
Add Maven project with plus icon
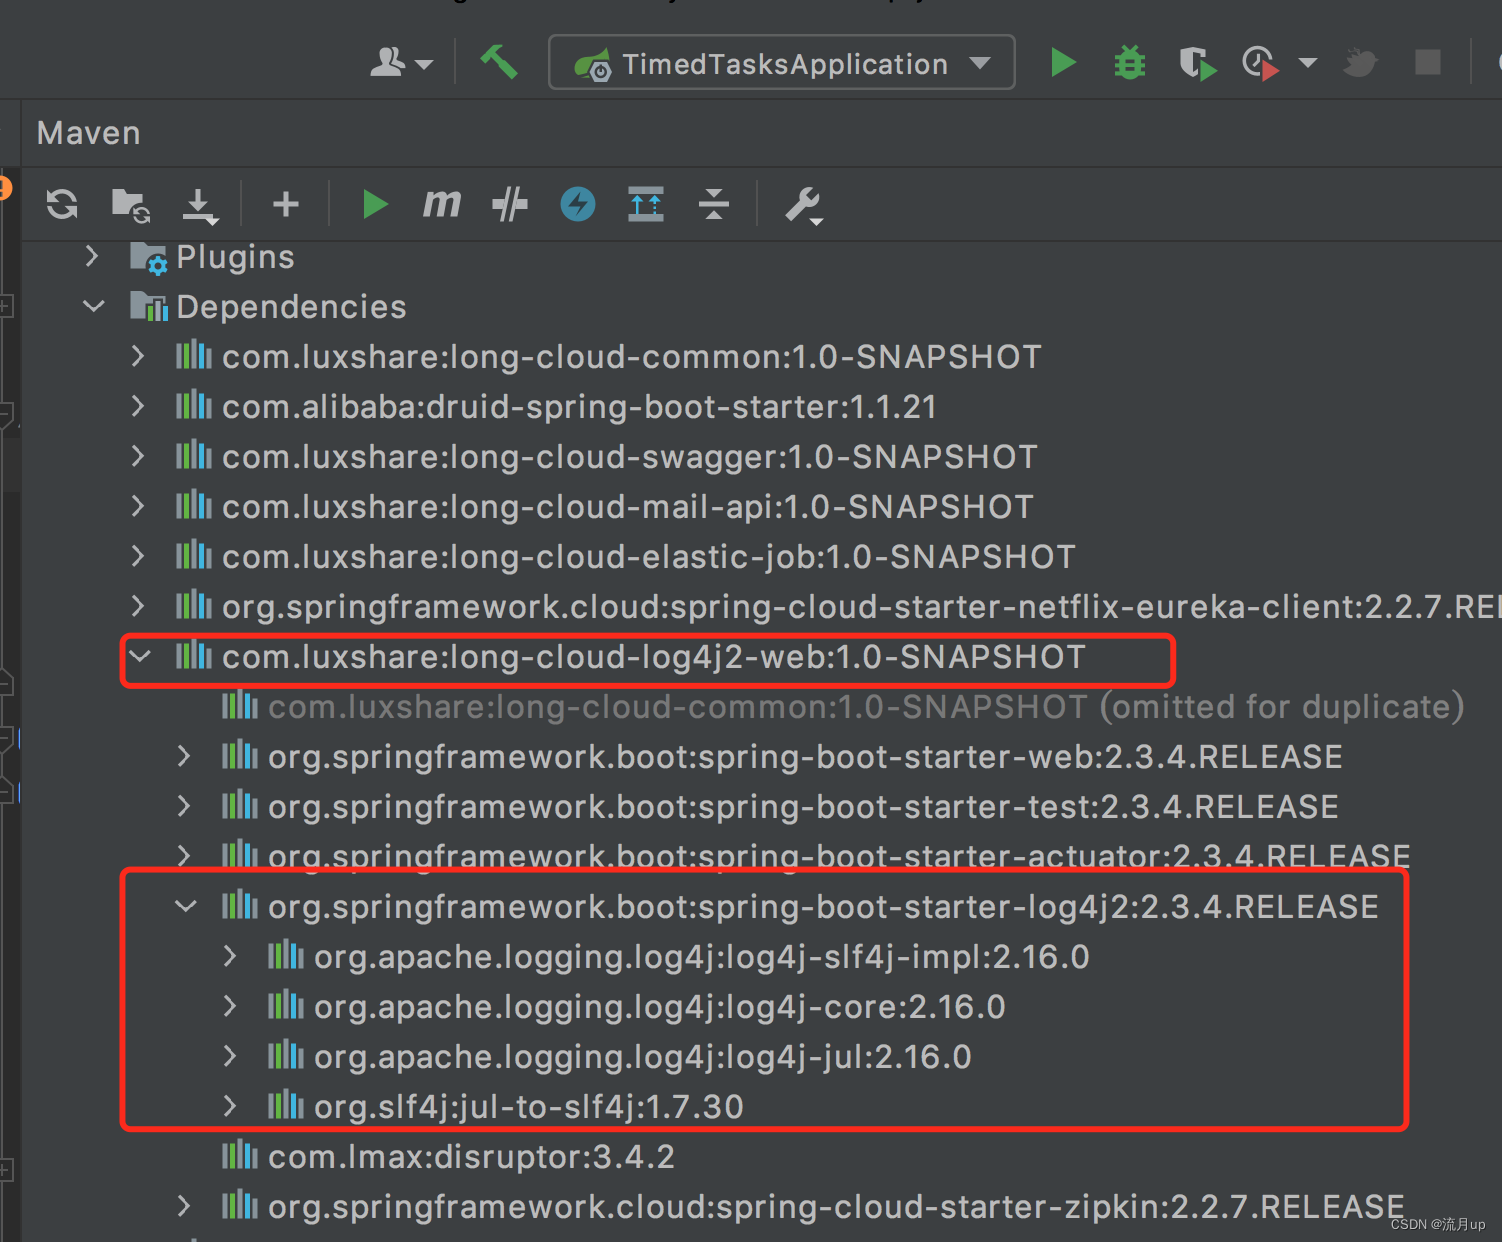[286, 204]
